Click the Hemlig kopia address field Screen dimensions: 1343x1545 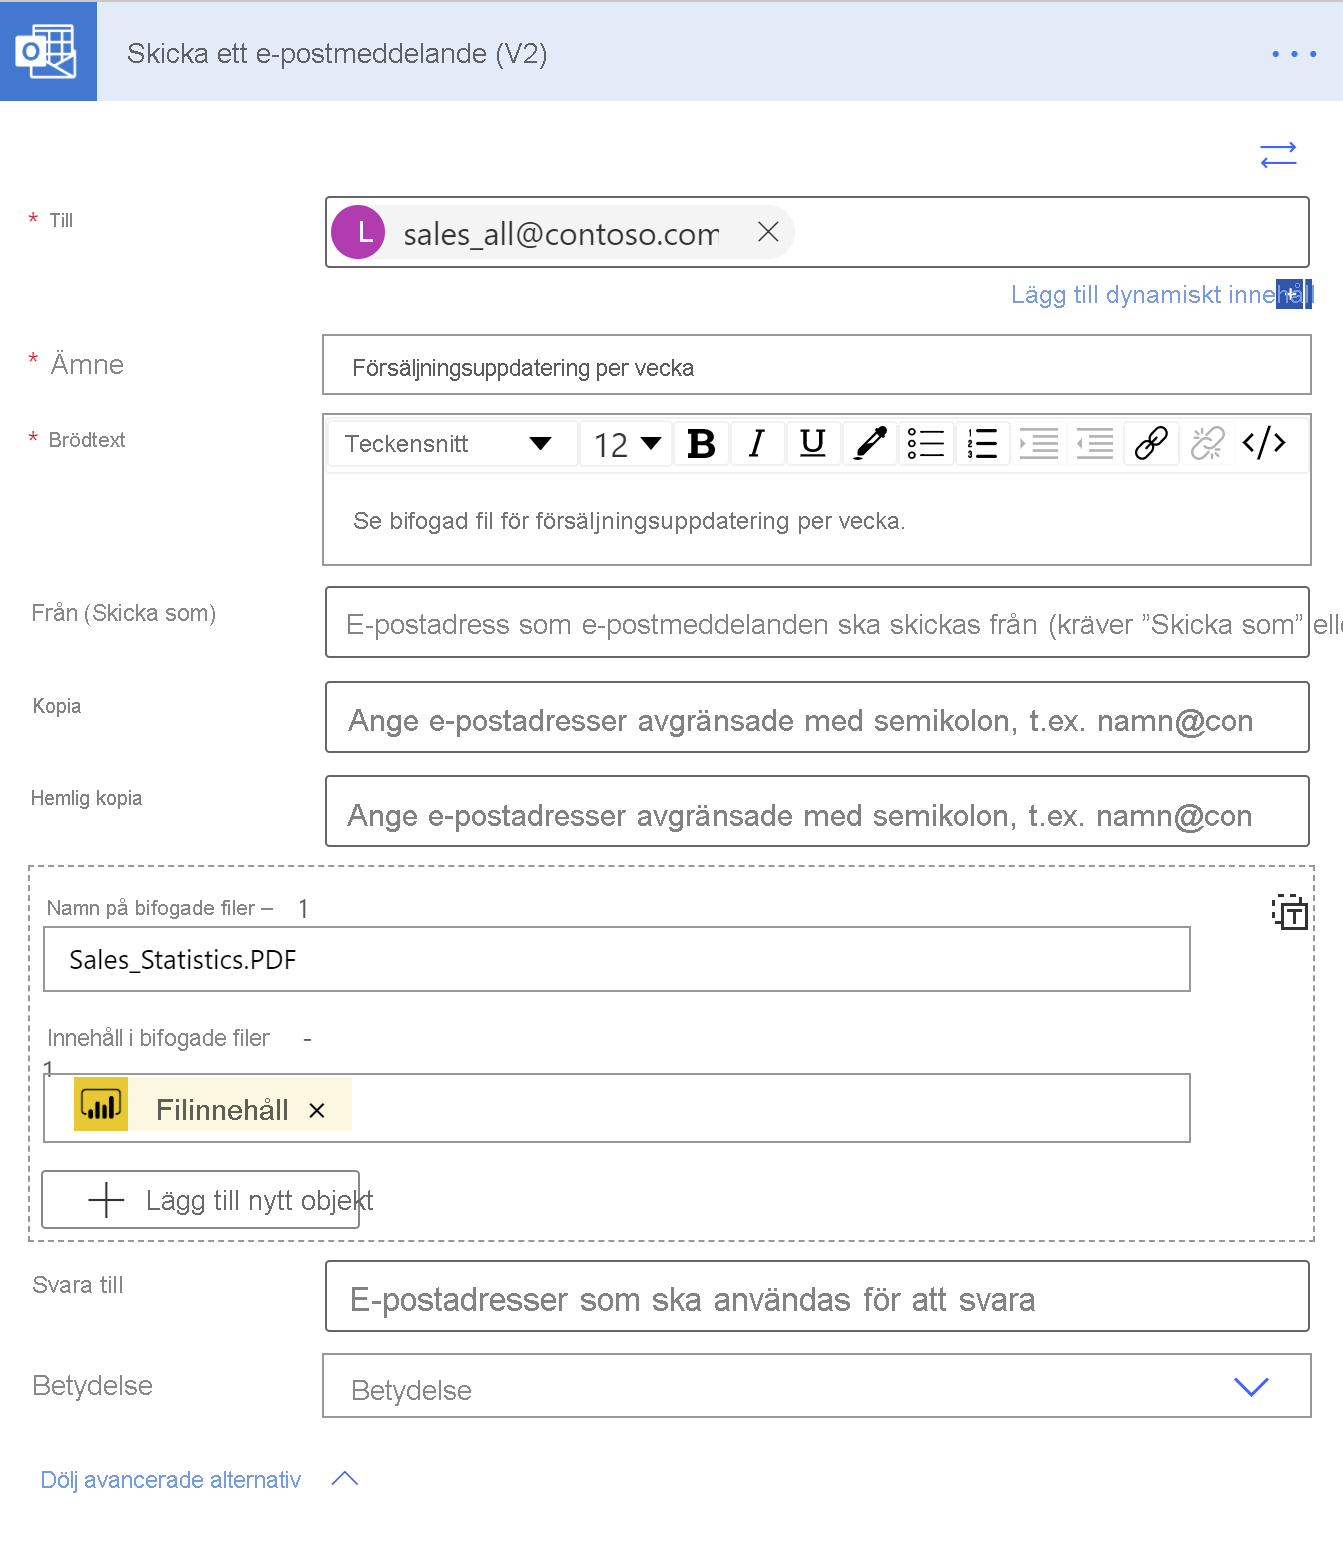[817, 811]
